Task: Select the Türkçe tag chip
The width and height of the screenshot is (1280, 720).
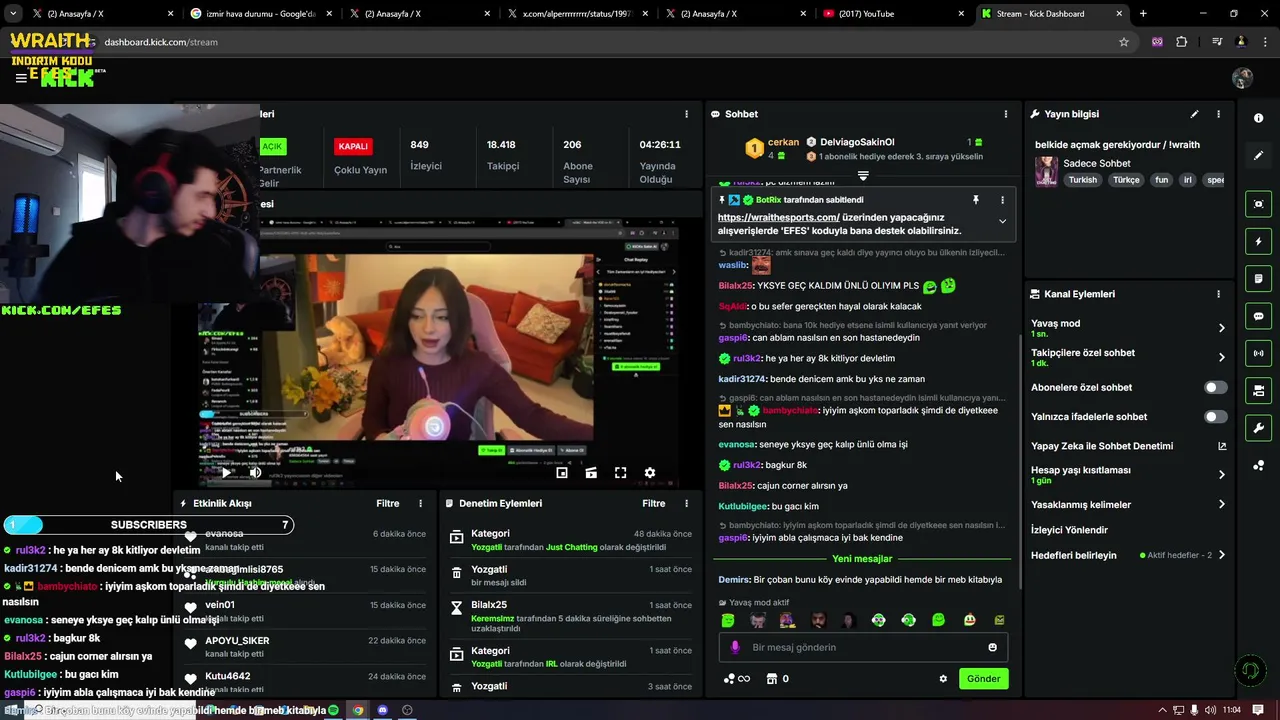Action: pyautogui.click(x=1126, y=180)
